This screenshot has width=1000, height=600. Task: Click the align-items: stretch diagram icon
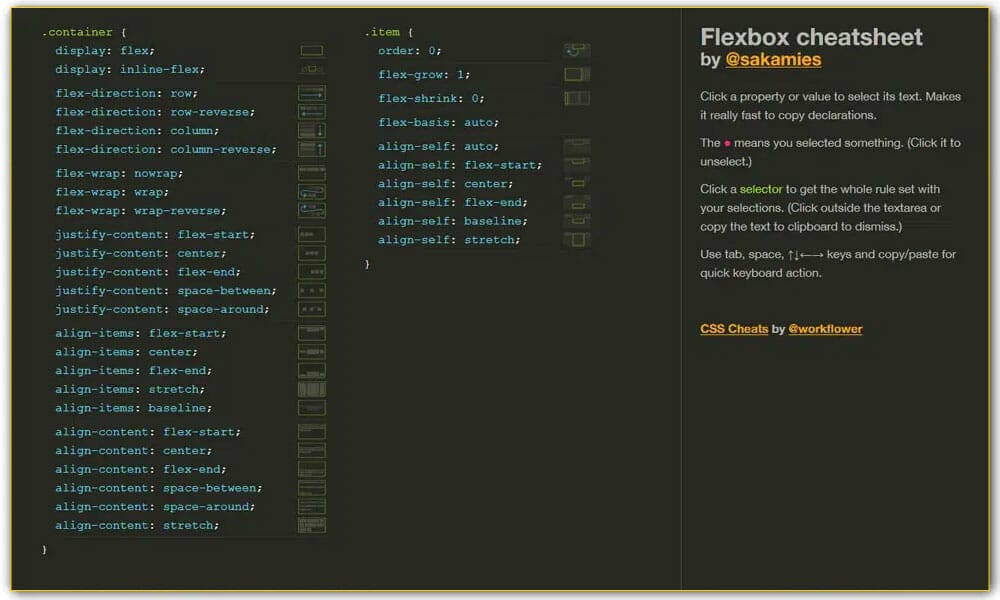pyautogui.click(x=310, y=389)
